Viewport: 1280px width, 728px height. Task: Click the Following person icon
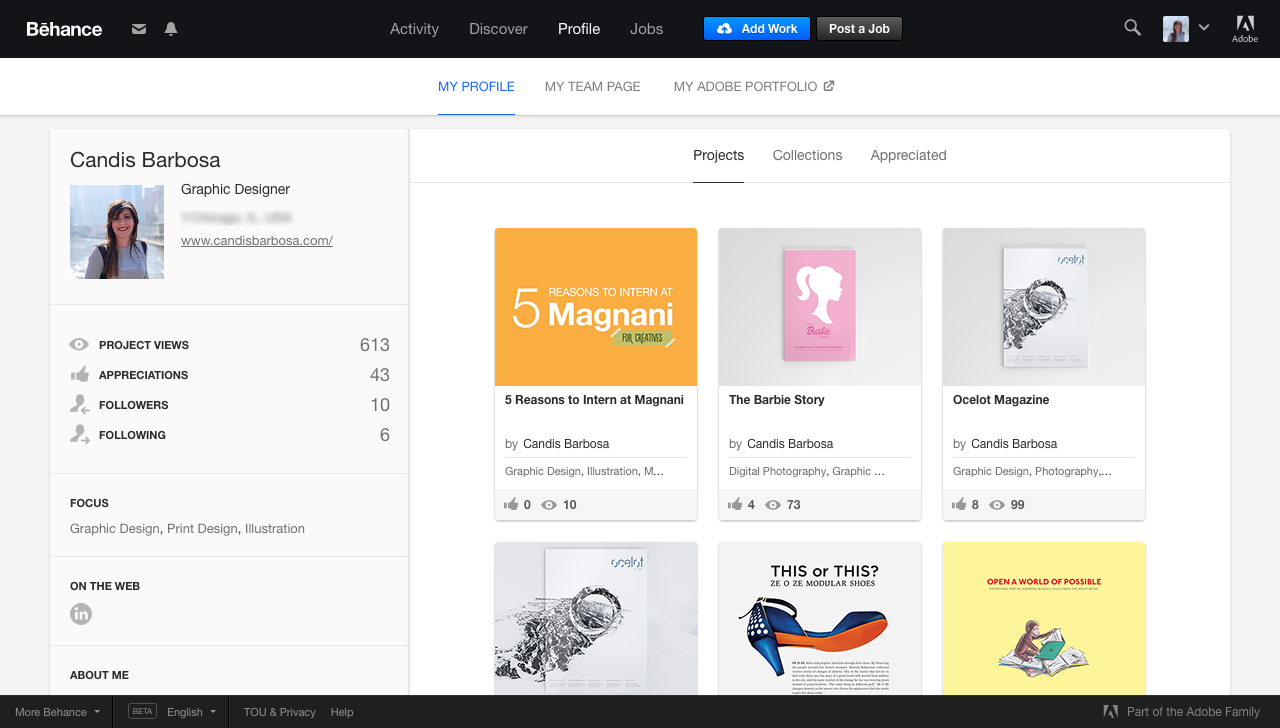tap(80, 434)
